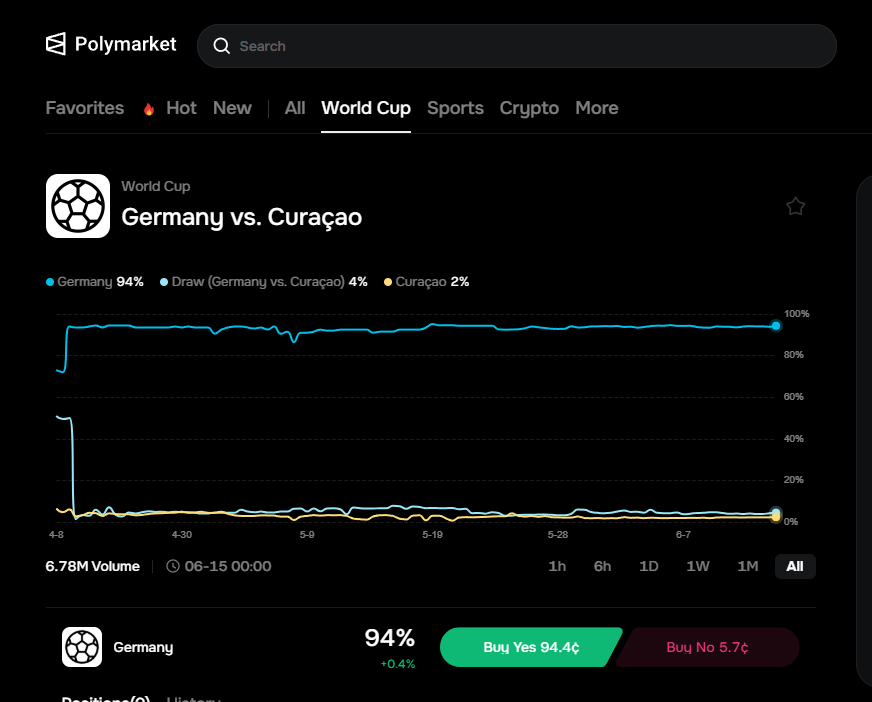Select the World Cup tab
The width and height of the screenshot is (872, 702).
pyautogui.click(x=366, y=108)
